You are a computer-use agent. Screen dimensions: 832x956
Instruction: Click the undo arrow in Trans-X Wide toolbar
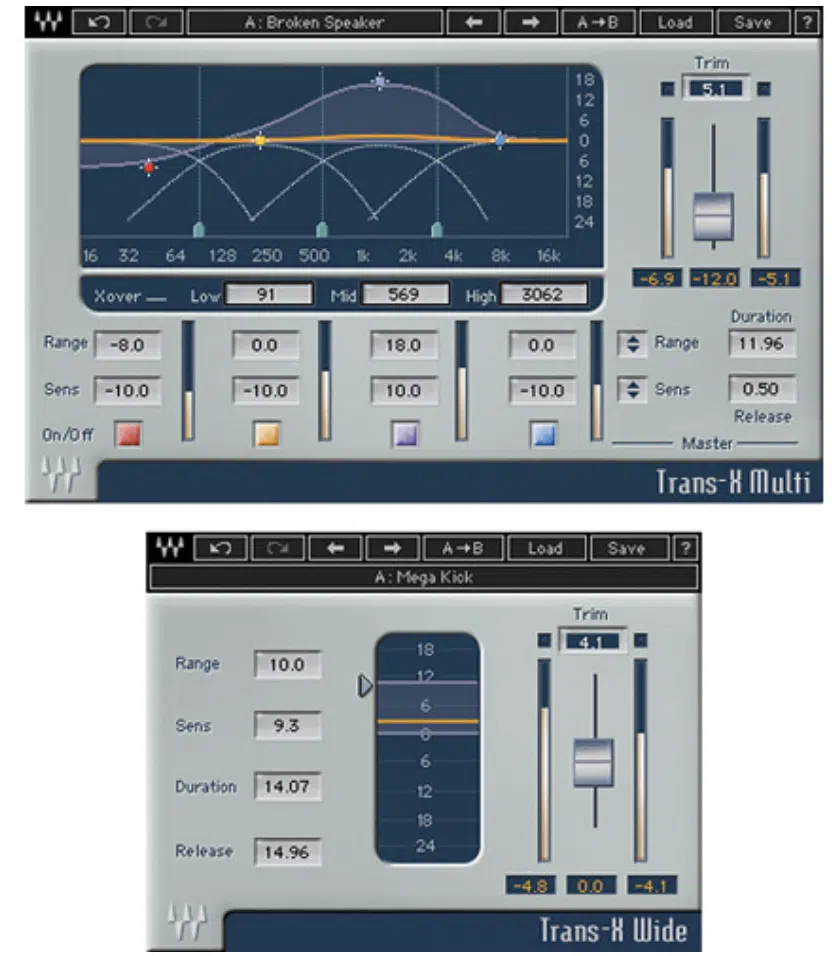coord(220,548)
